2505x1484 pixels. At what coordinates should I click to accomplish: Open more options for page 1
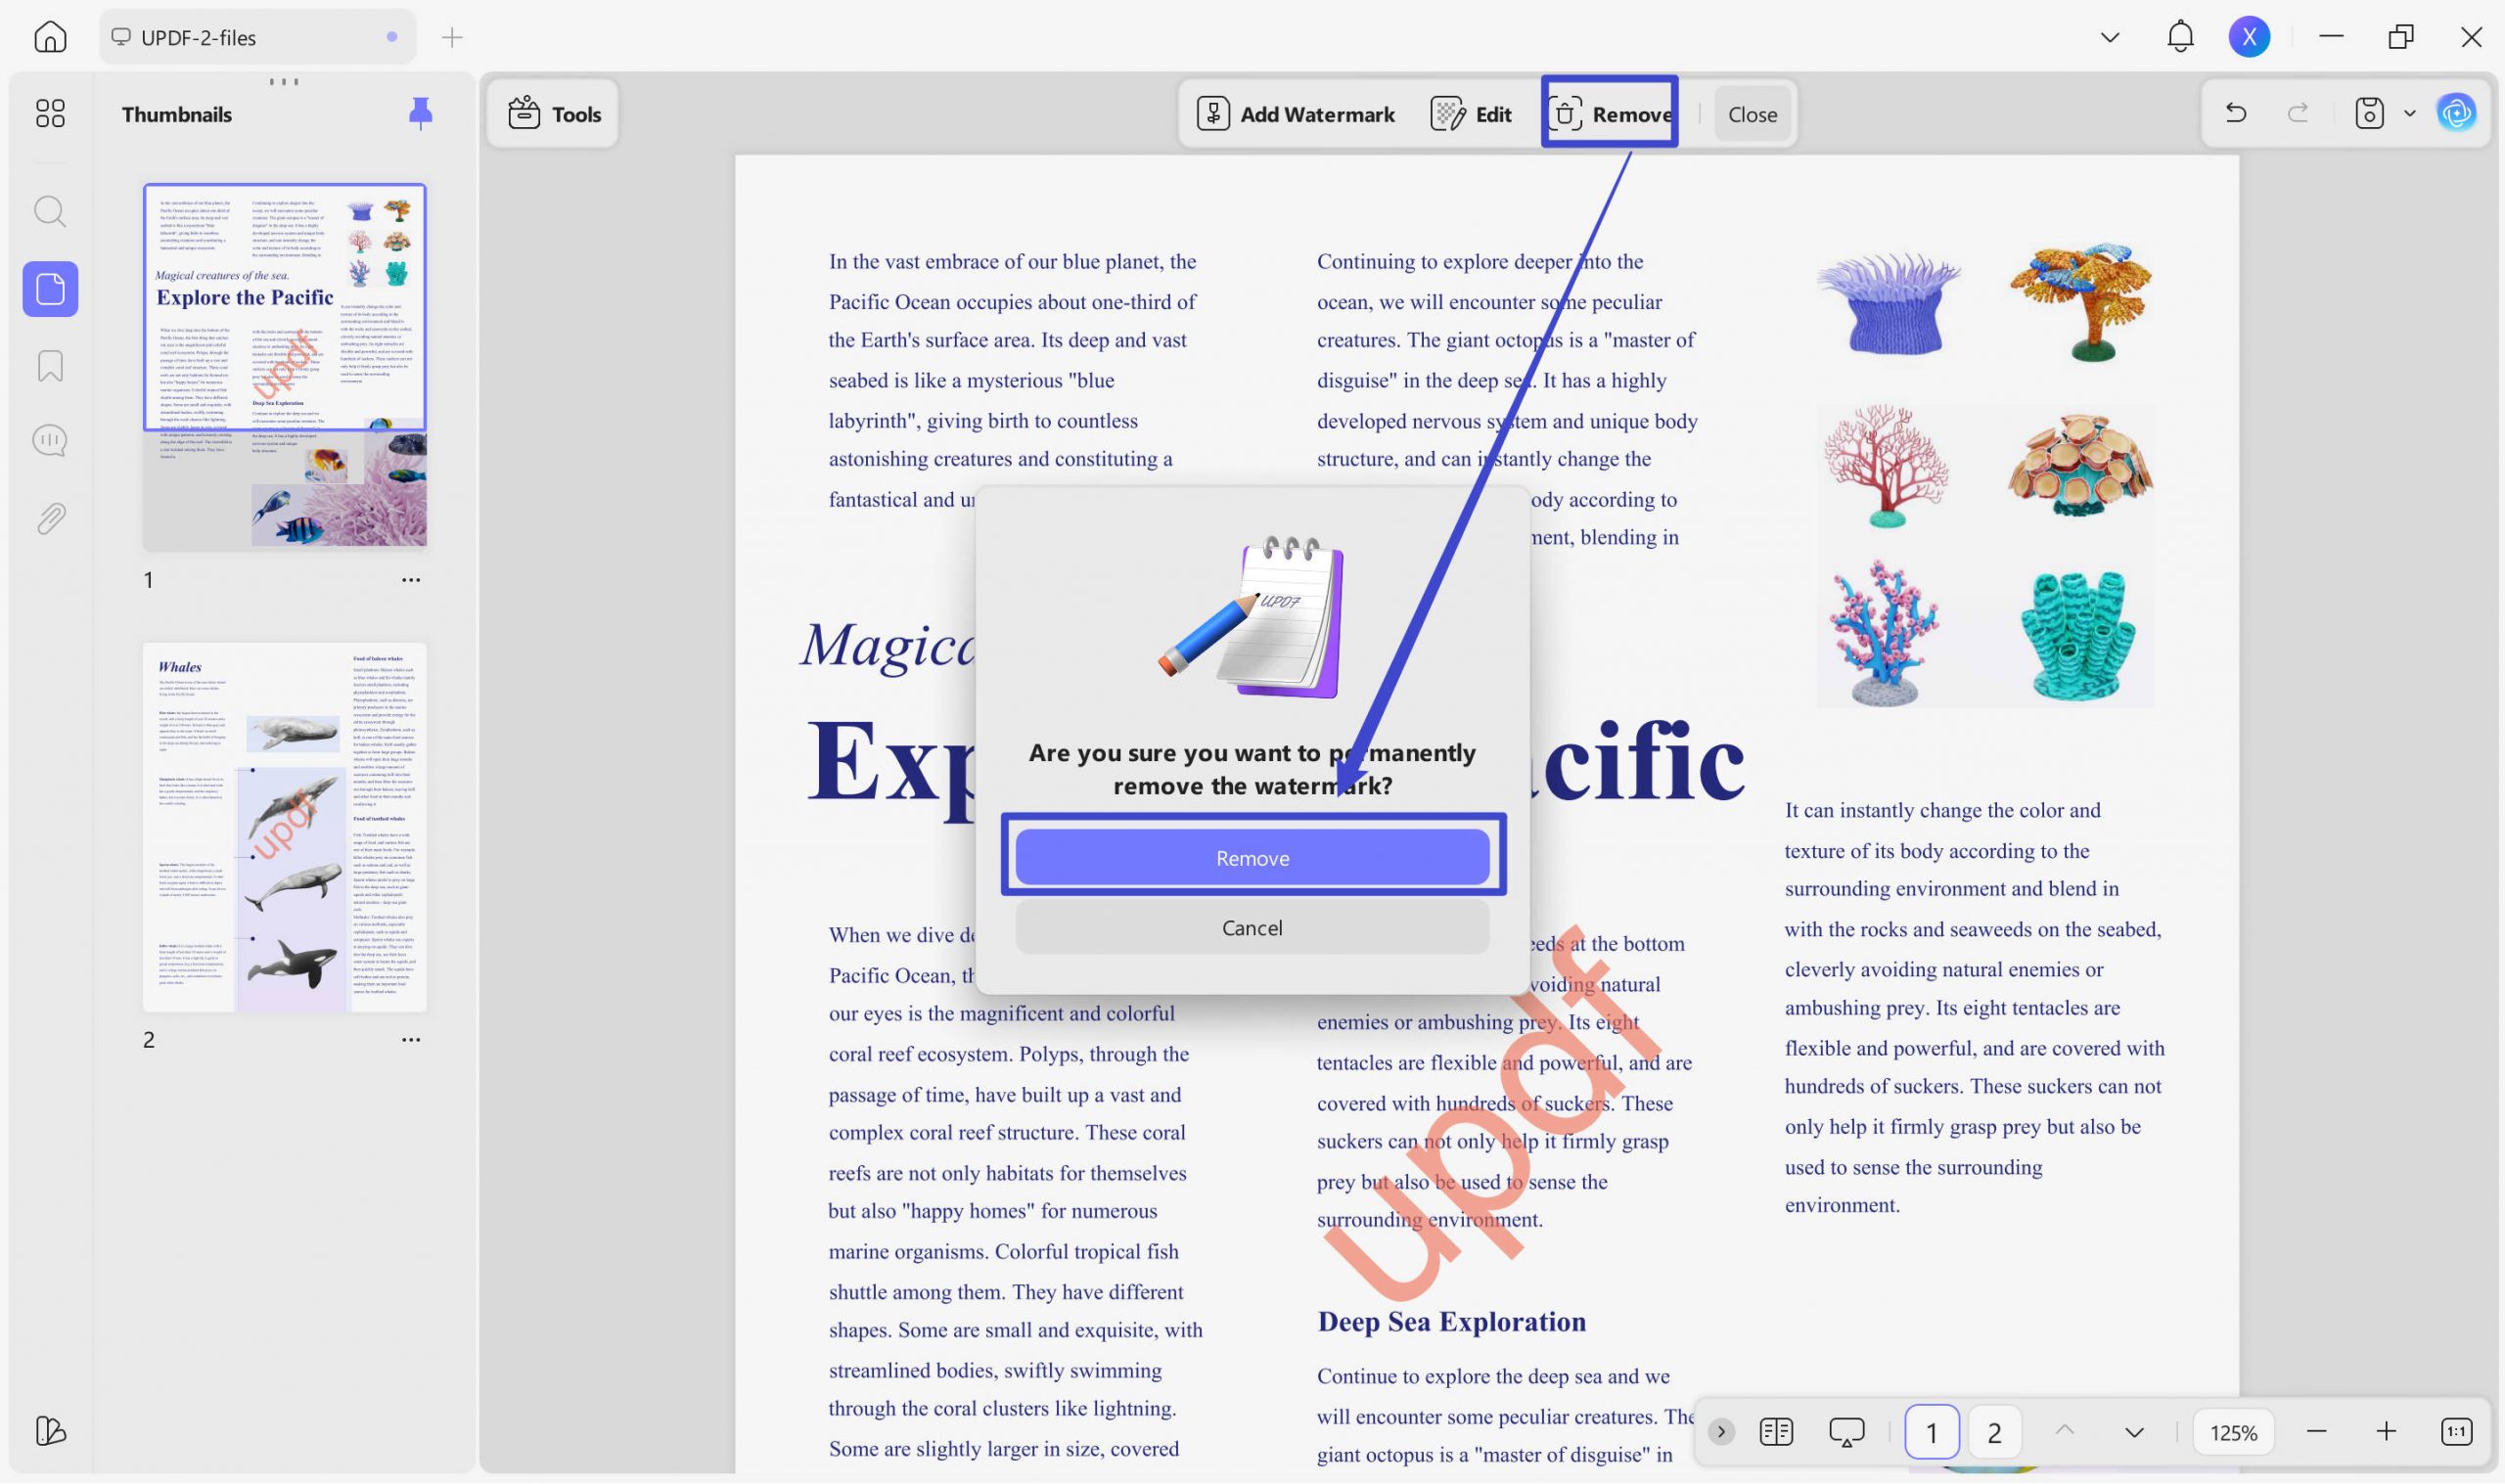[411, 580]
